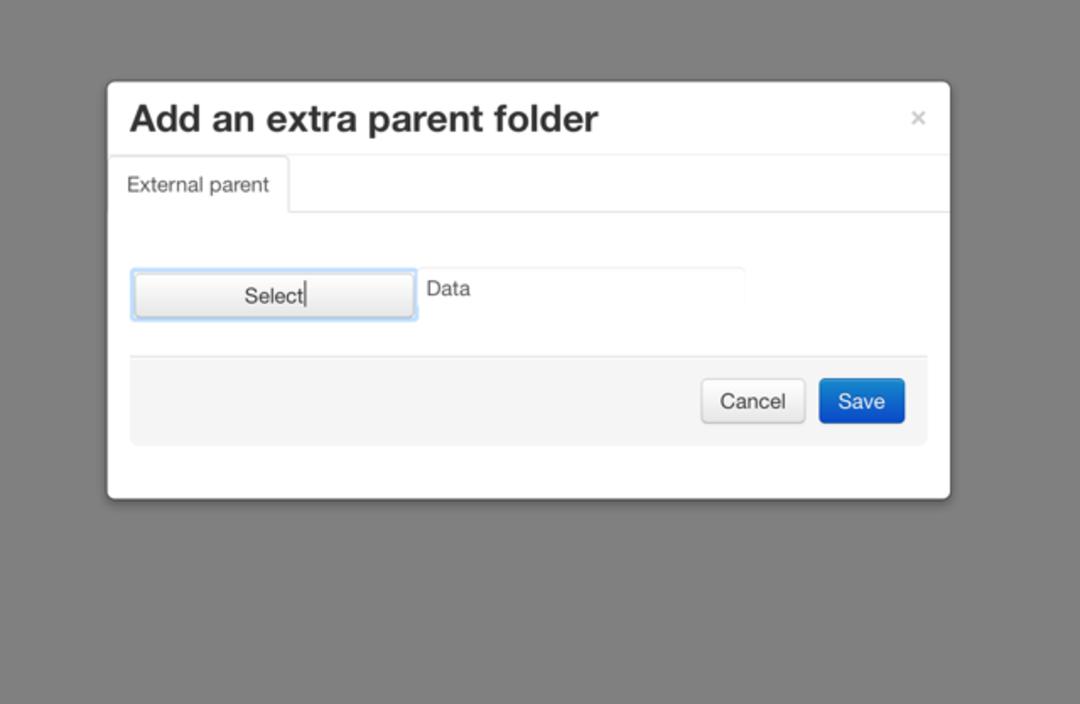Image resolution: width=1080 pixels, height=704 pixels.
Task: Cancel adding the parent folder
Action: [753, 401]
